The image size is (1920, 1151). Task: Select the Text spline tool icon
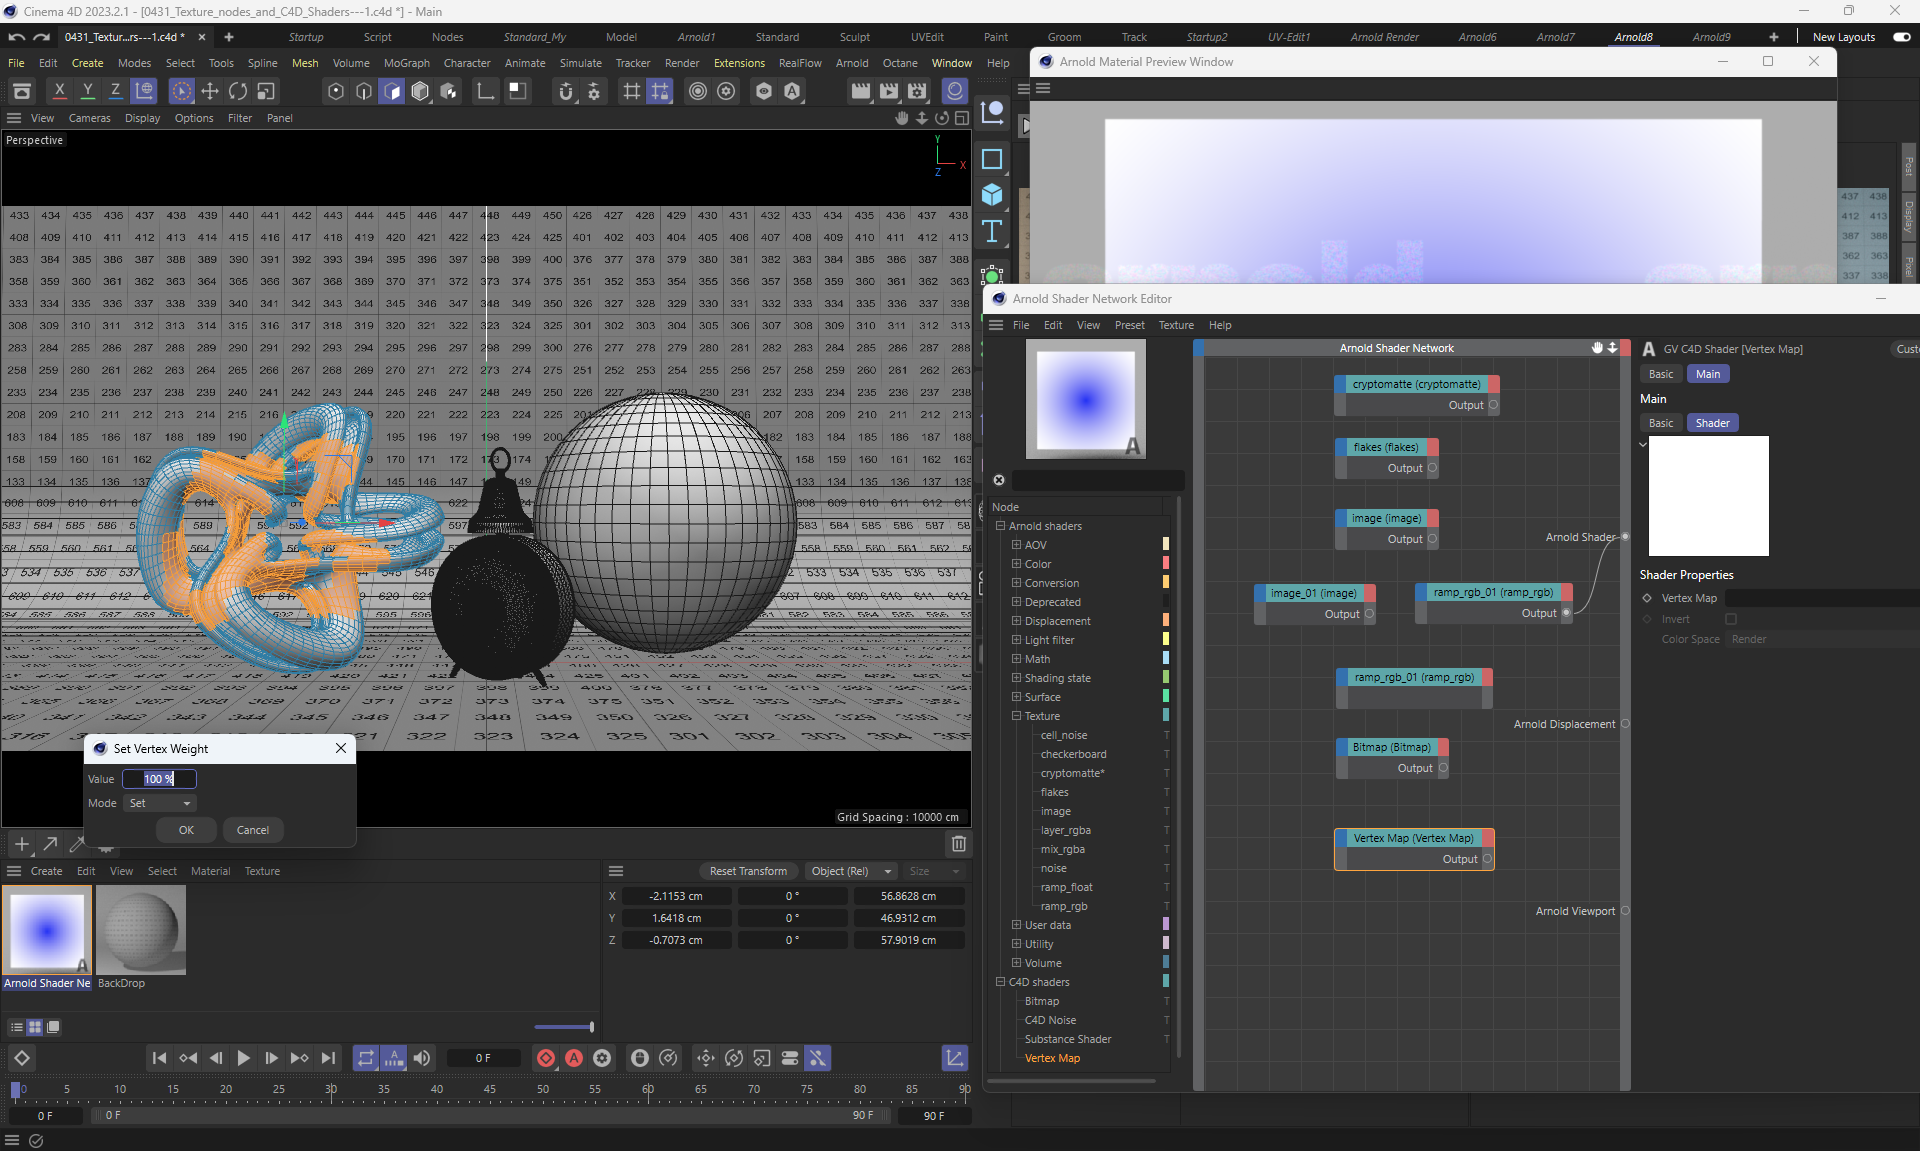click(x=992, y=232)
